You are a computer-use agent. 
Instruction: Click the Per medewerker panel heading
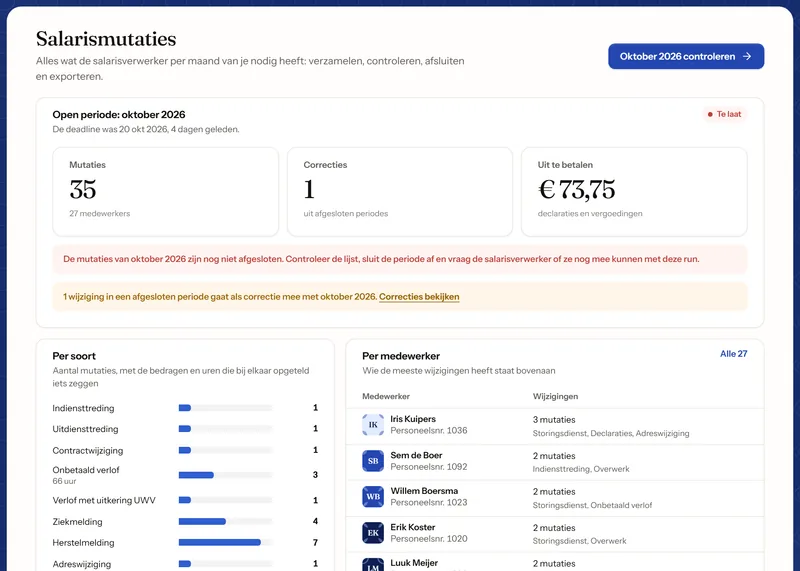click(x=401, y=356)
